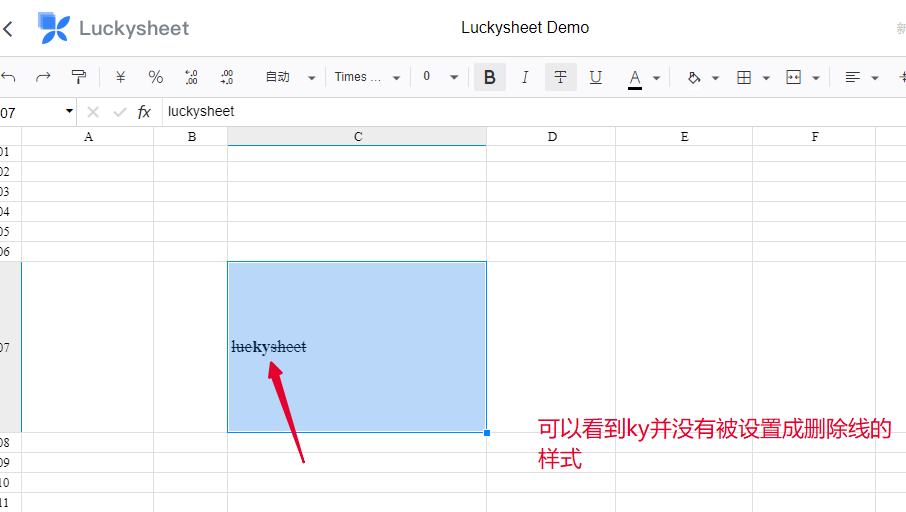Select column E header
The image size is (906, 512).
tap(684, 136)
